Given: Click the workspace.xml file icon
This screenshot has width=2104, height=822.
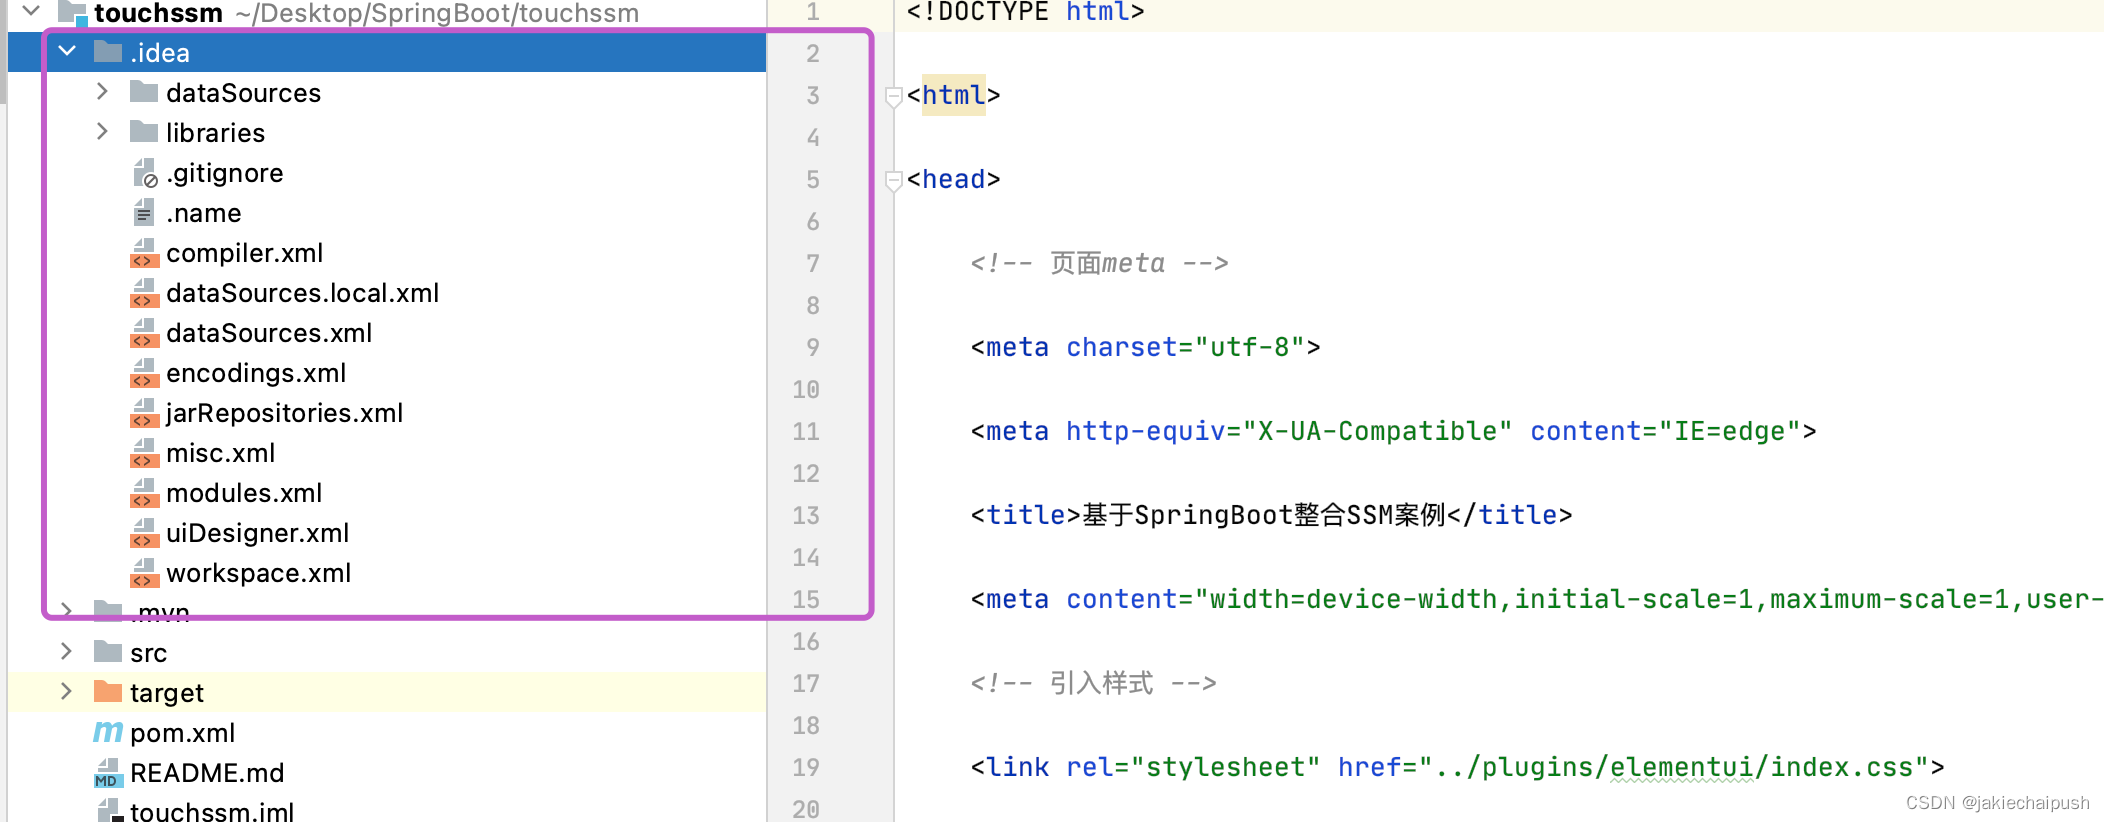Looking at the screenshot, I should [145, 573].
